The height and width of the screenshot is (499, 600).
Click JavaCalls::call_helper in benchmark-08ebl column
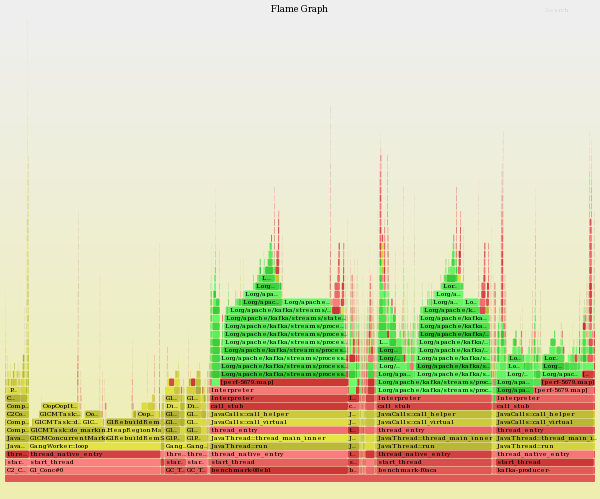click(278, 414)
